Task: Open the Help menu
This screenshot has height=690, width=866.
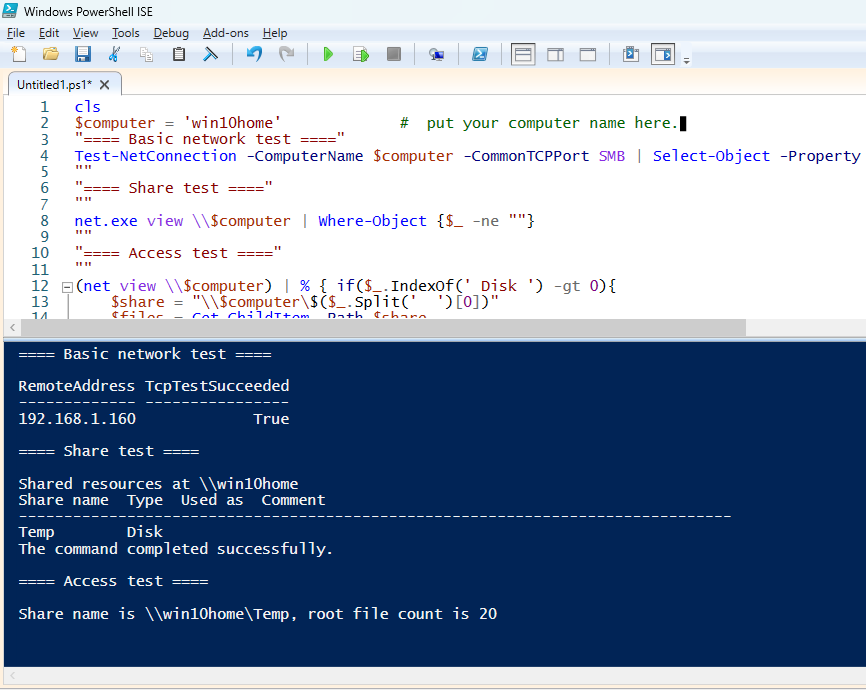Action: 274,33
